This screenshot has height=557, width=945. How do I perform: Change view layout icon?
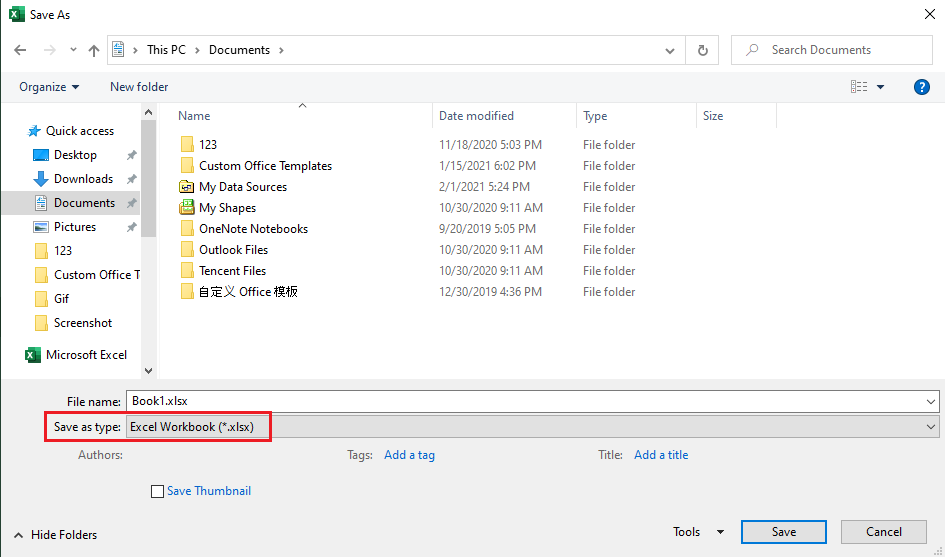point(859,87)
